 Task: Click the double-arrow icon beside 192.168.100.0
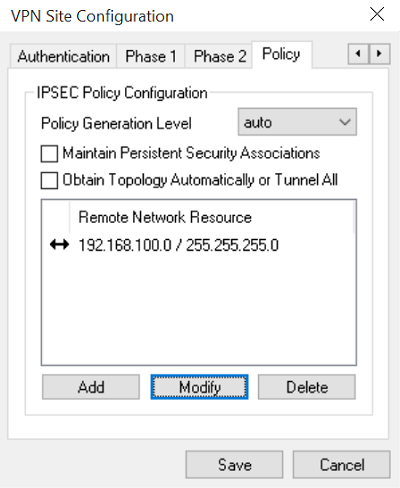point(59,245)
